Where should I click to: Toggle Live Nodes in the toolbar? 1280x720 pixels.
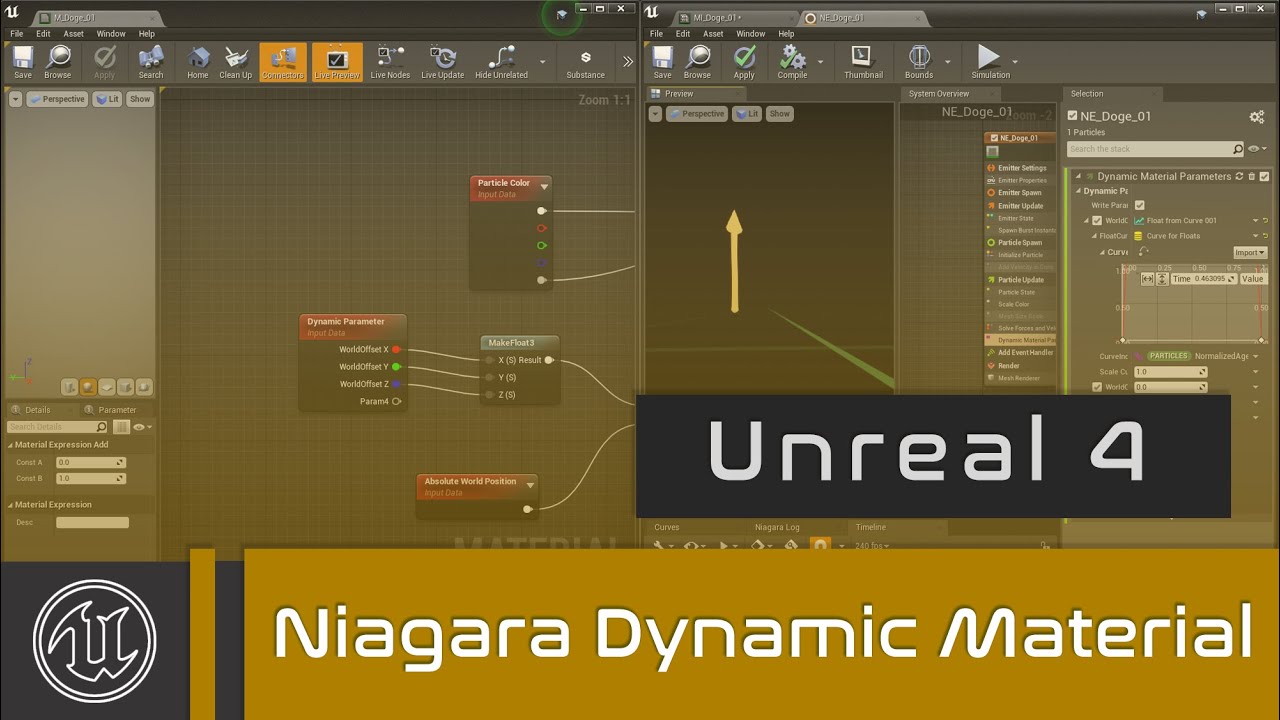391,62
